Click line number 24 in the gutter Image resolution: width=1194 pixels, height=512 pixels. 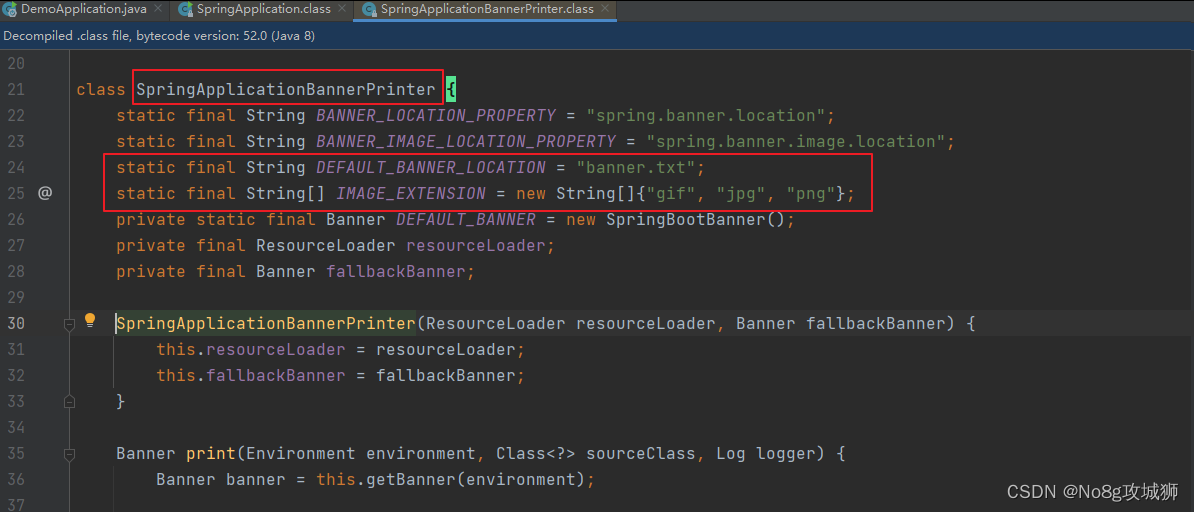(x=17, y=168)
